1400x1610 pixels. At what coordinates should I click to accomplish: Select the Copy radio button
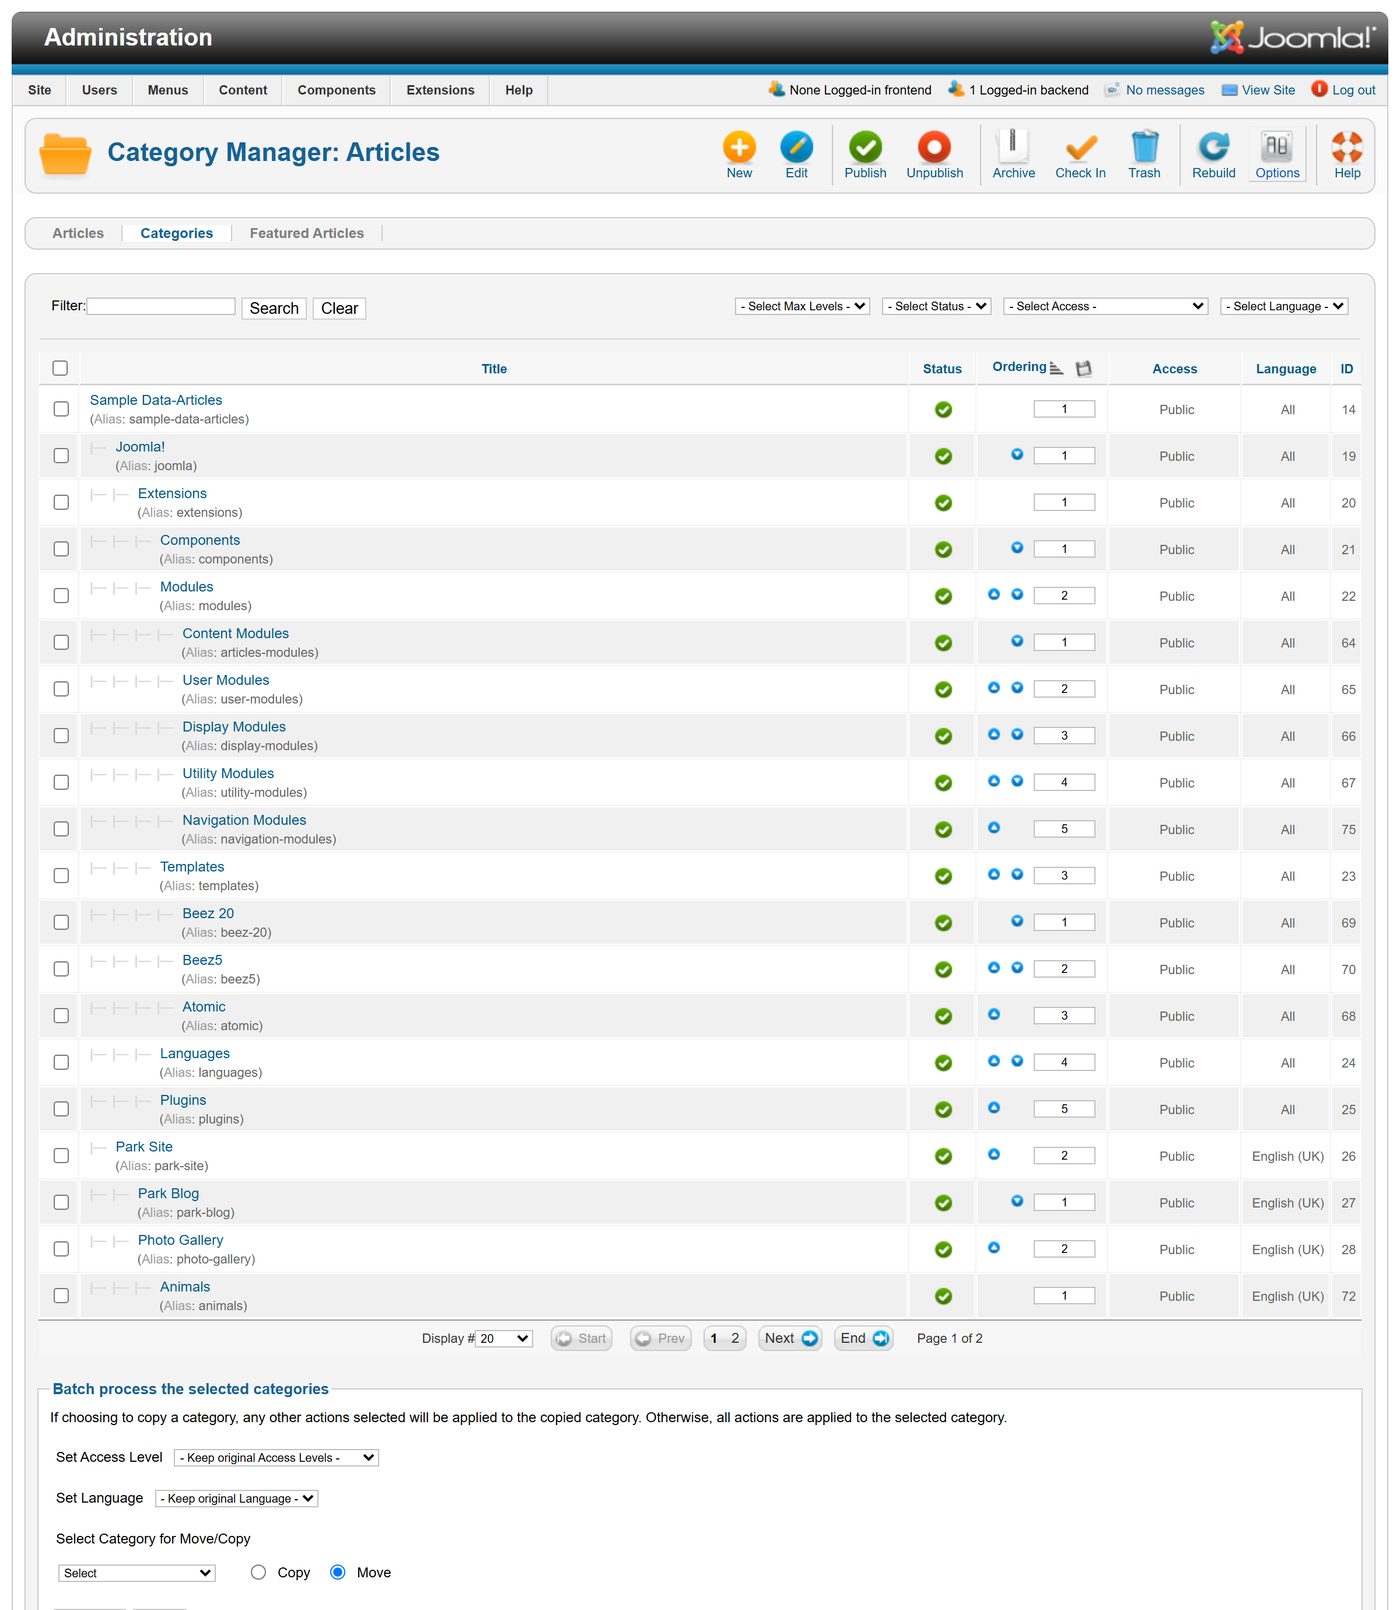point(258,1572)
